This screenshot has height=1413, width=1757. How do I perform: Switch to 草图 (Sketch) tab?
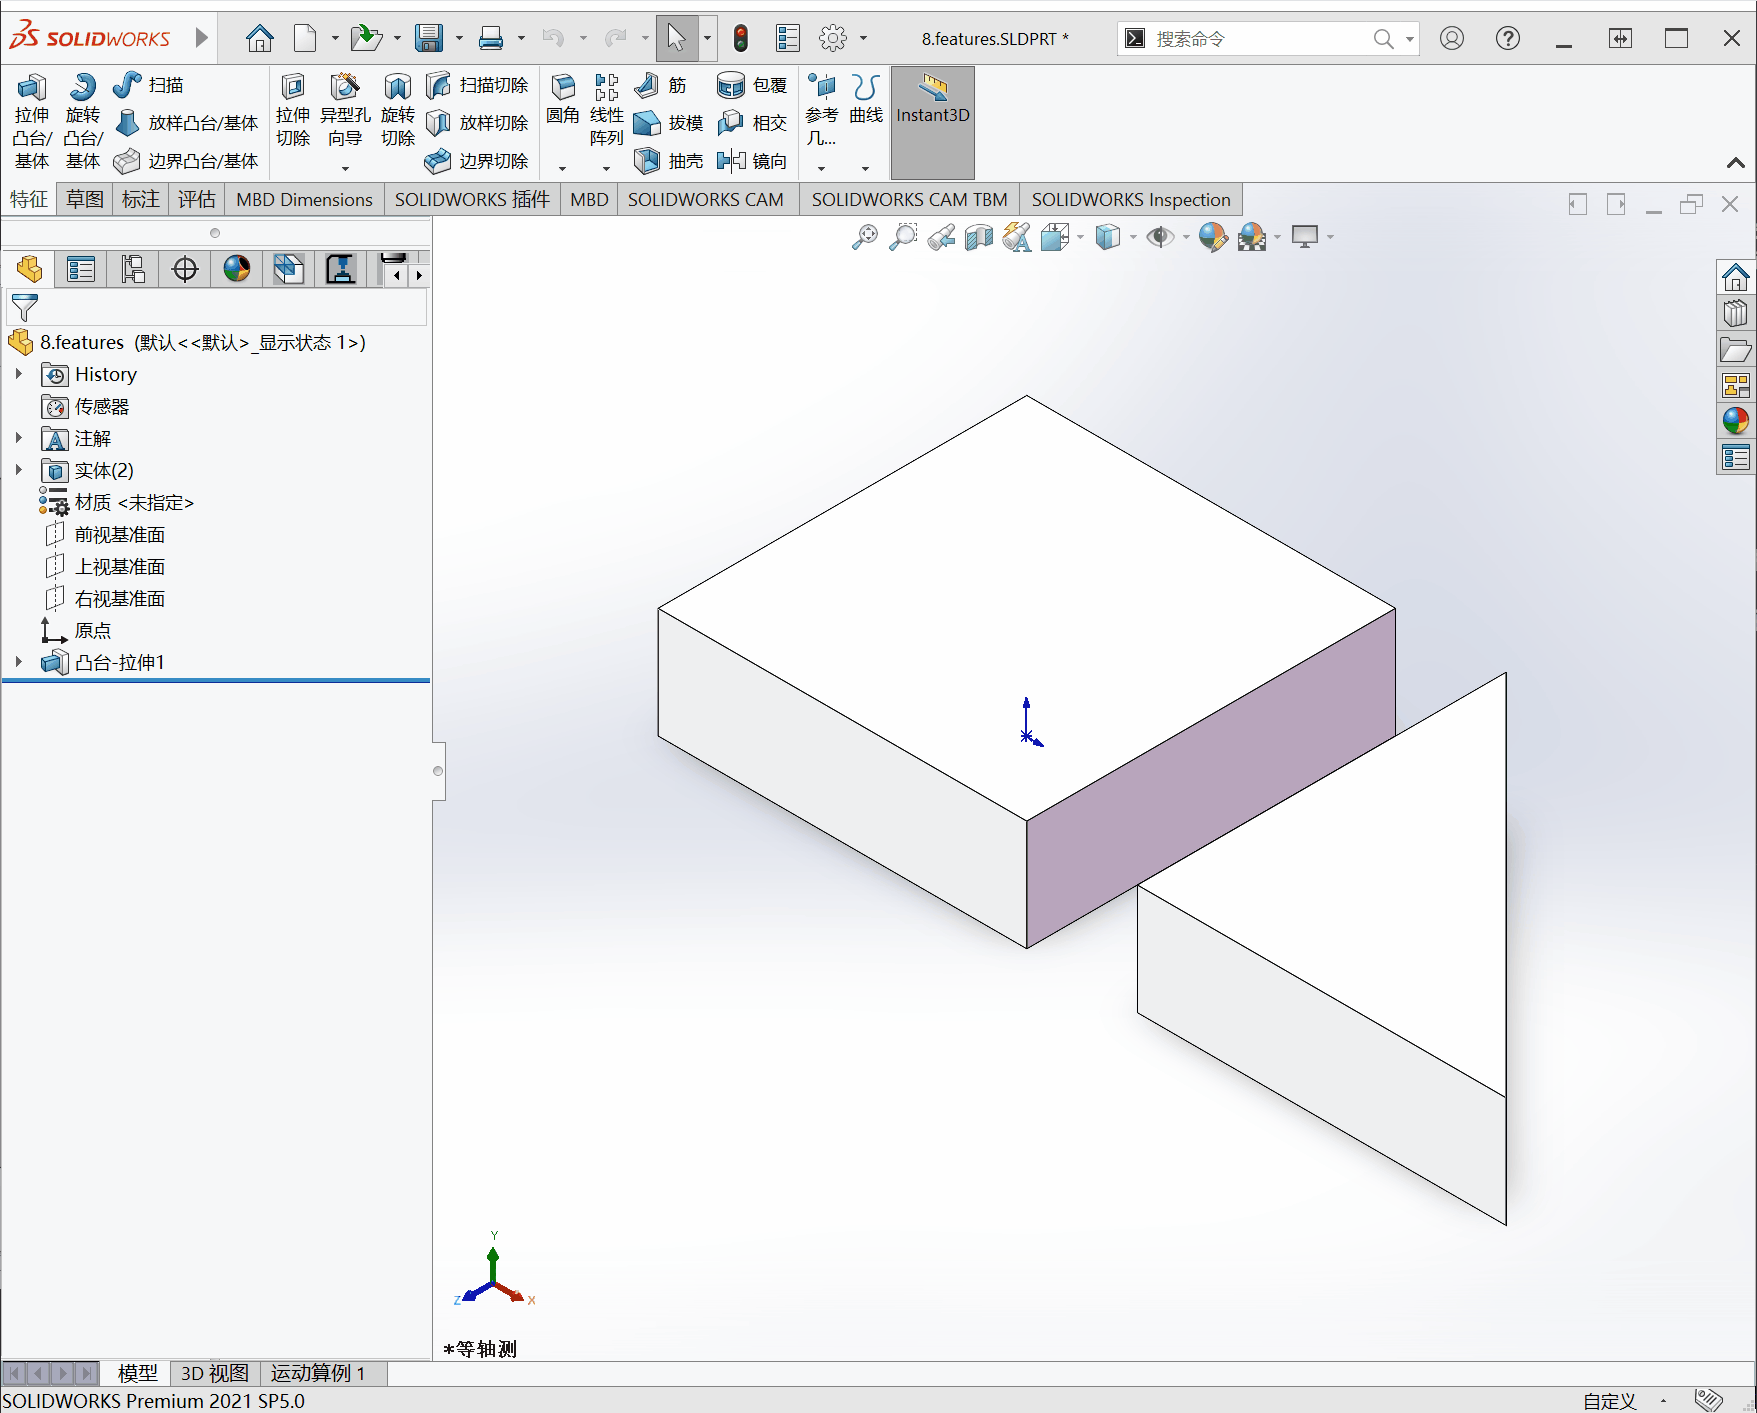click(x=85, y=199)
